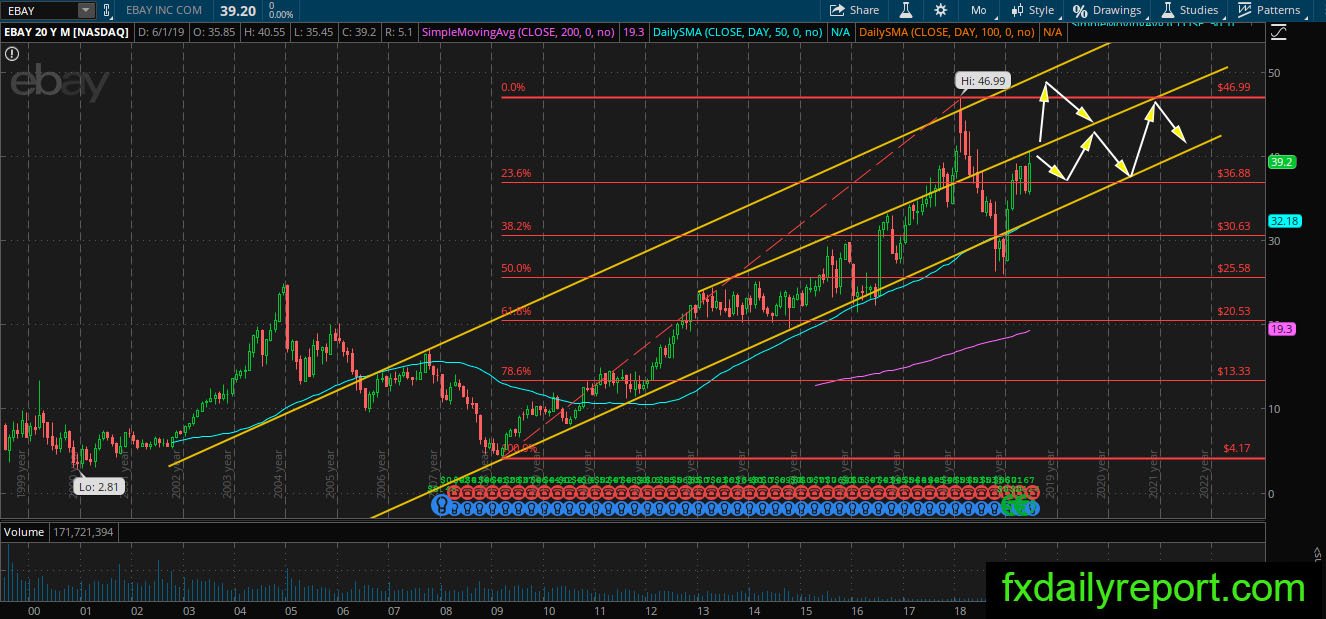
Task: Click the EBAY symbol input field
Action: [x=39, y=10]
